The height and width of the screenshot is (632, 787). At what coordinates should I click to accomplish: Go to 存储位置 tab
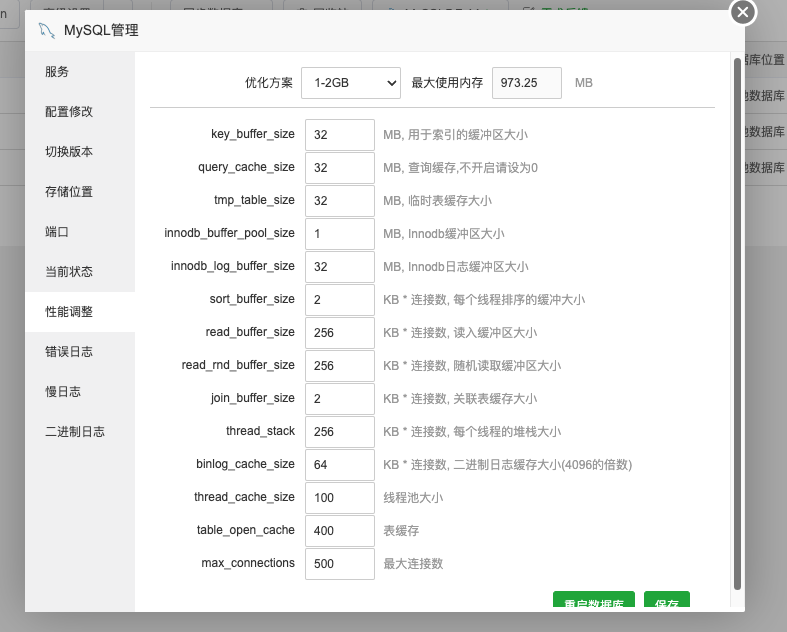(x=80, y=192)
